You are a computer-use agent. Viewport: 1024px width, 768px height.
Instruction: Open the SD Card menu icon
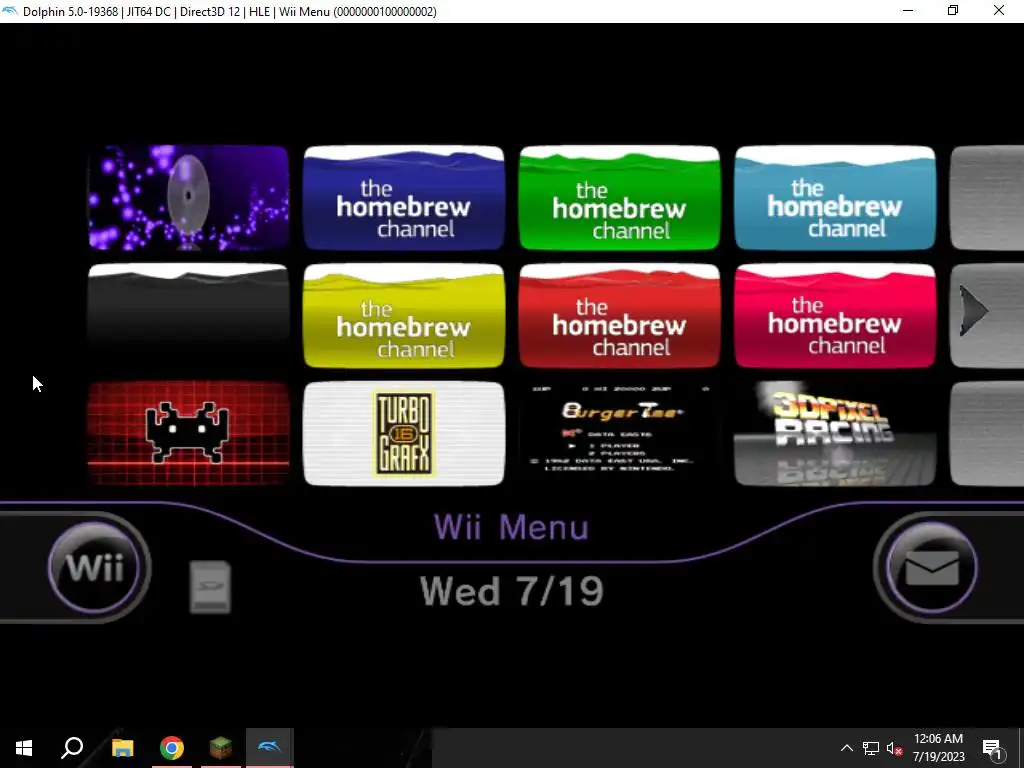pos(210,587)
